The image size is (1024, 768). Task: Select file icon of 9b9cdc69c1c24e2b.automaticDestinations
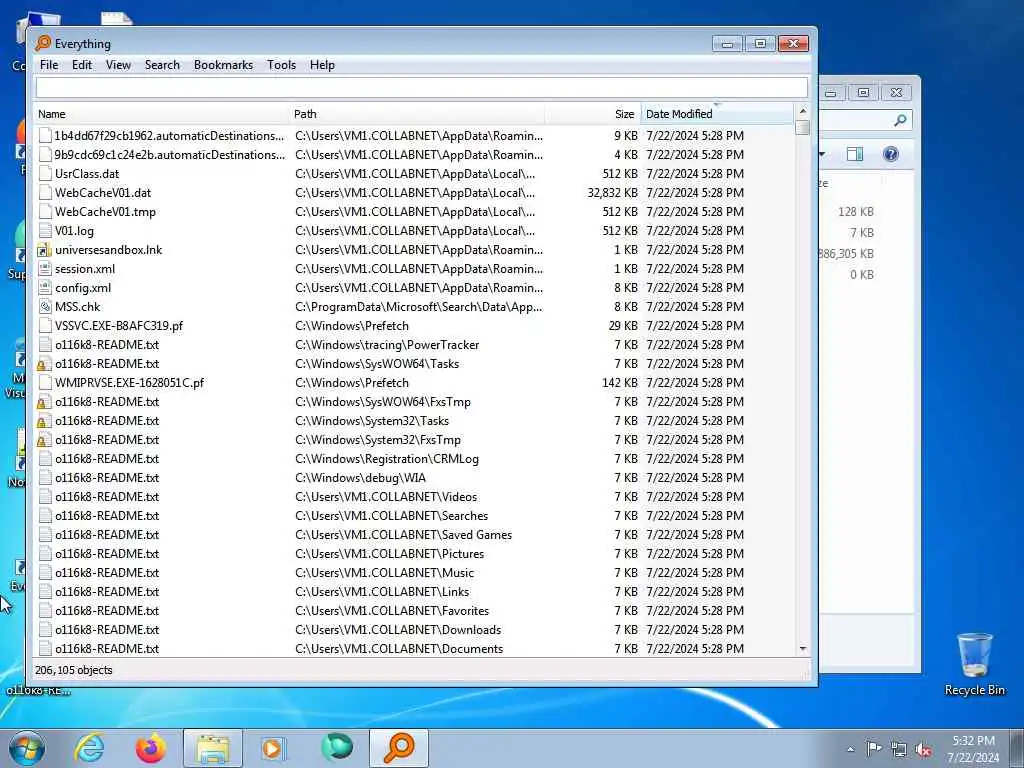44,155
